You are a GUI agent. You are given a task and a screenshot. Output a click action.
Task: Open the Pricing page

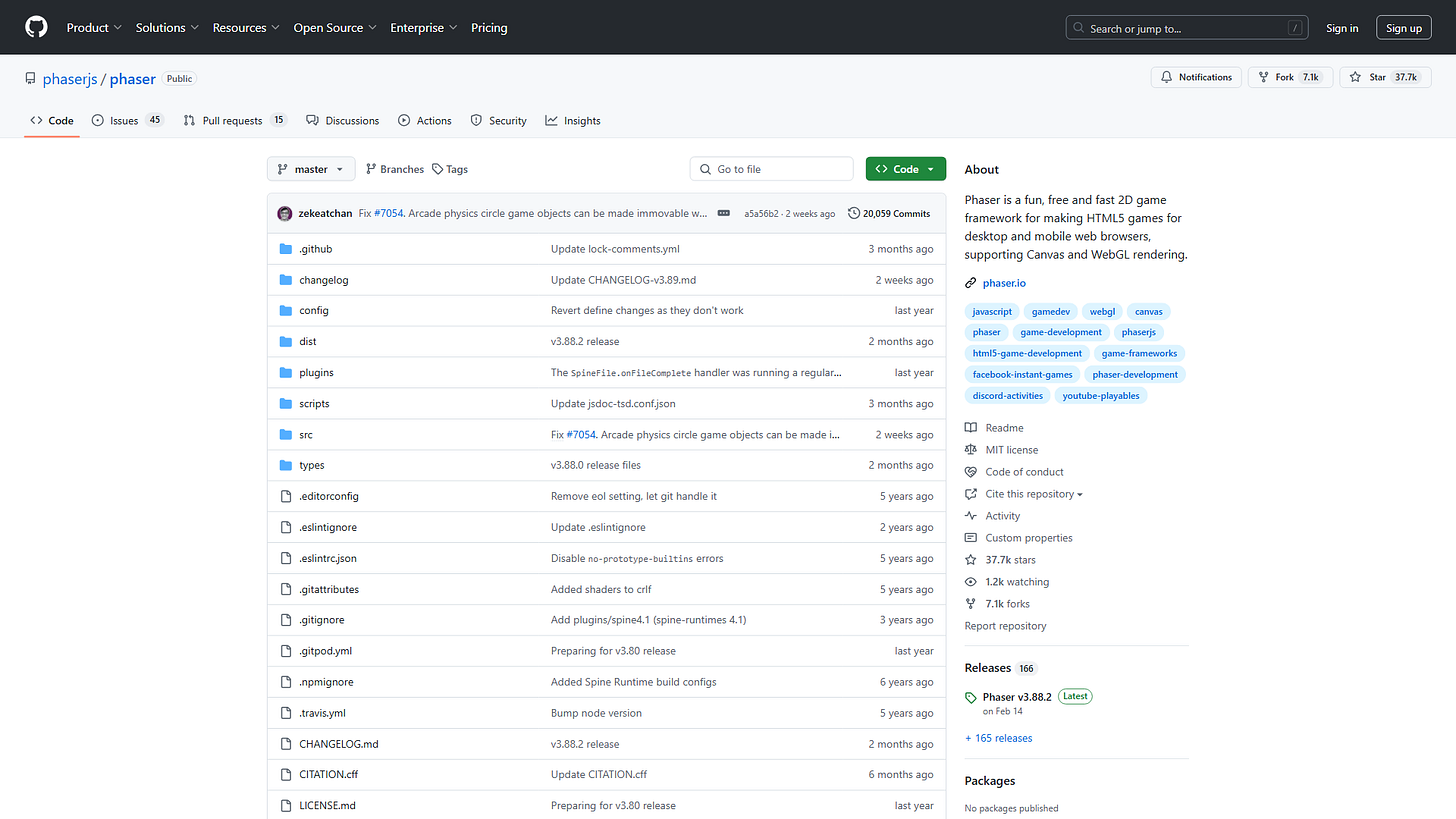pos(489,28)
